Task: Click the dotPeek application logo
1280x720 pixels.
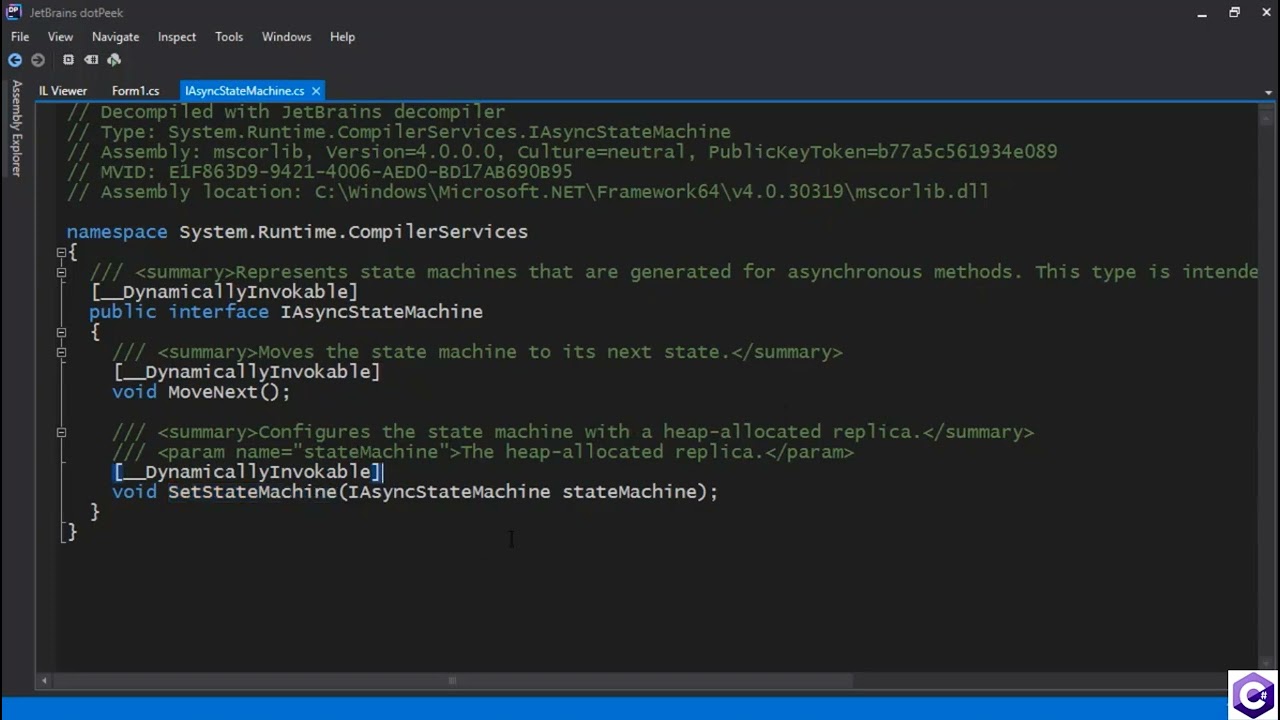Action: 14,12
